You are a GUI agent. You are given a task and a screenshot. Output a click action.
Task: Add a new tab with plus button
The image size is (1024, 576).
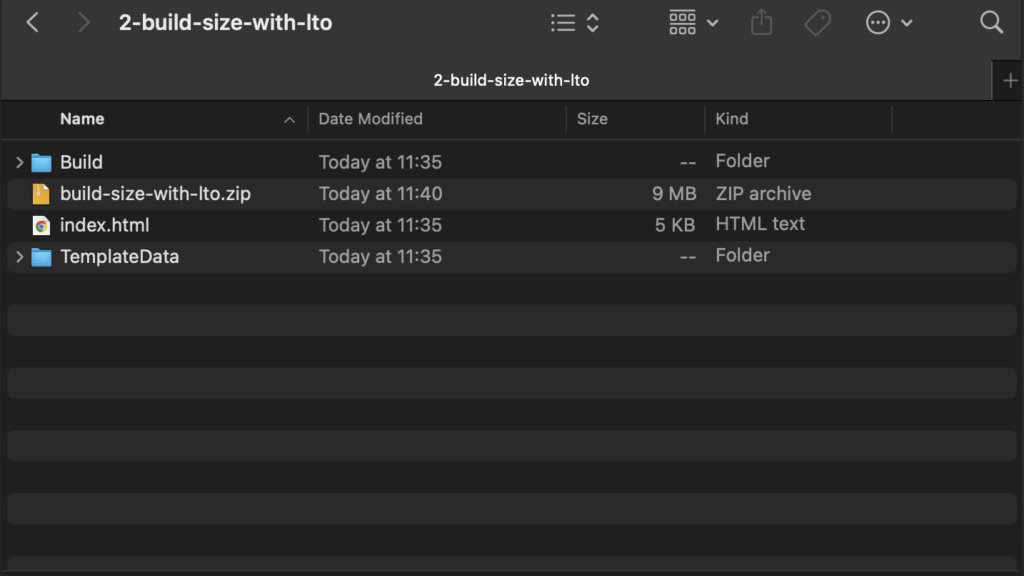[1008, 80]
